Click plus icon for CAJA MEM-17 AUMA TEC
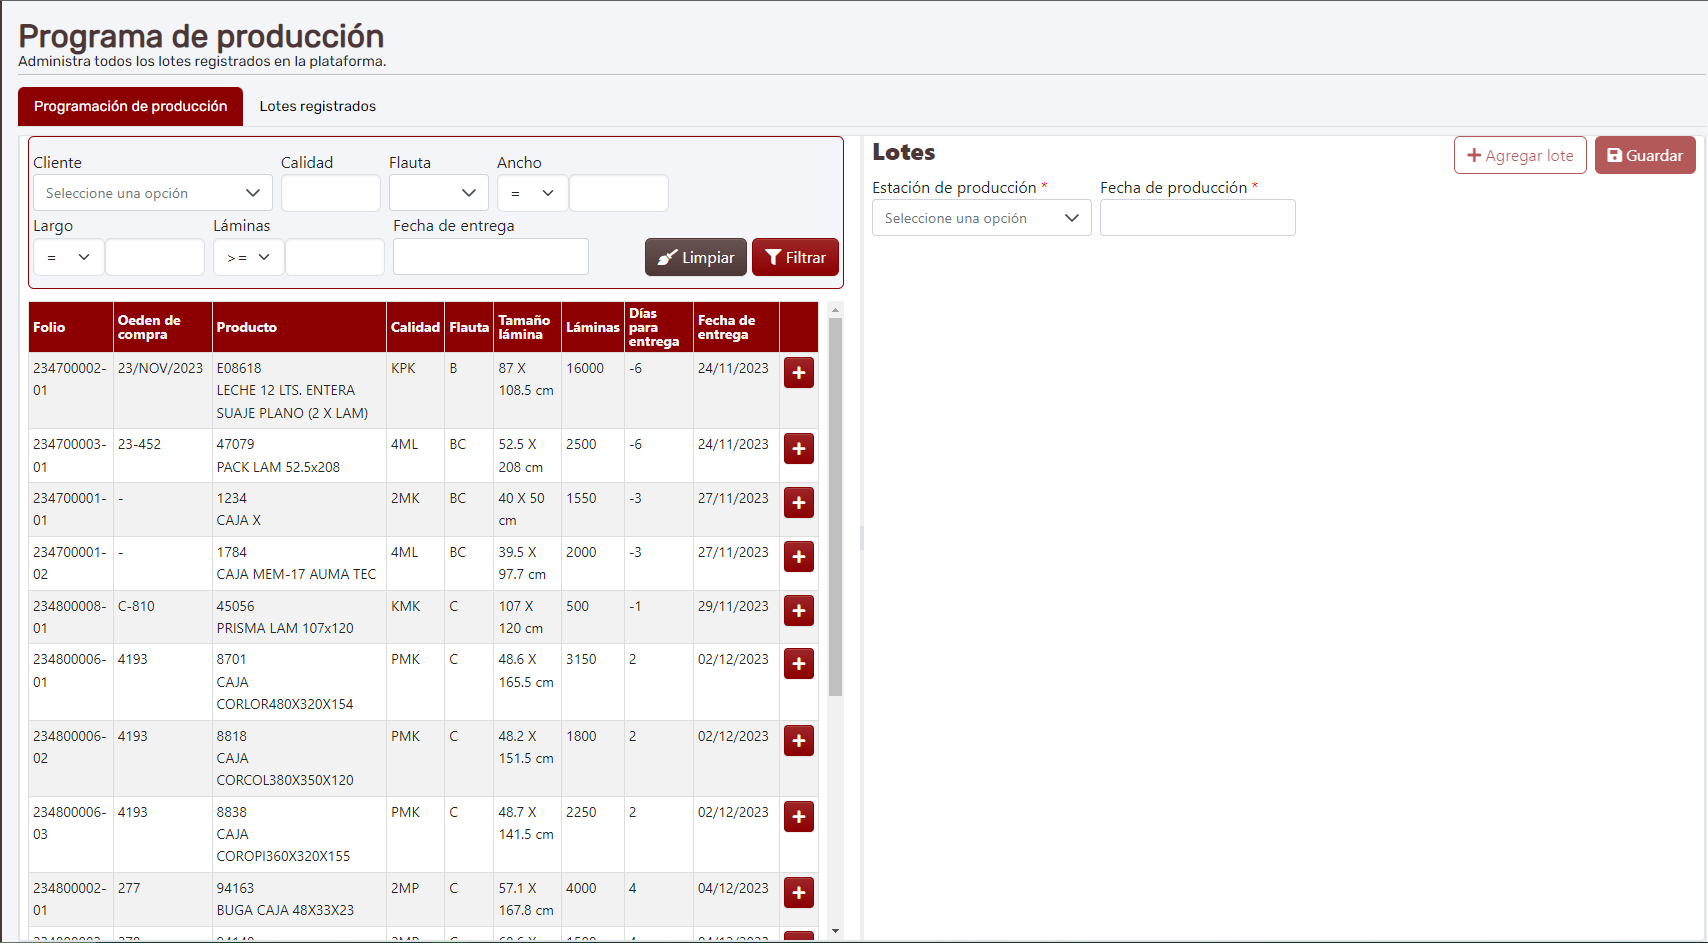This screenshot has height=943, width=1708. pos(798,557)
